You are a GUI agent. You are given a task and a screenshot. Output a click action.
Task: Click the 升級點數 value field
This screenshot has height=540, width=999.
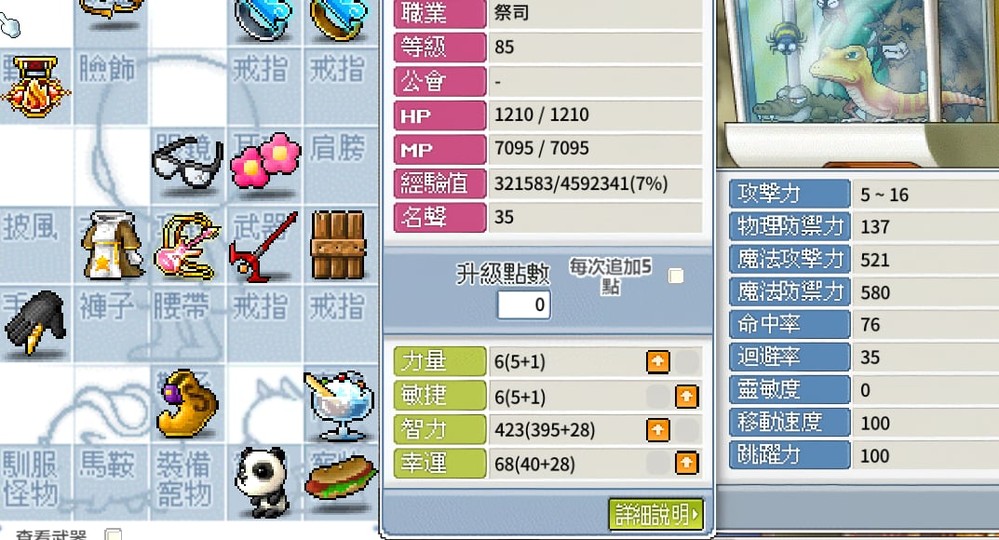pos(524,304)
